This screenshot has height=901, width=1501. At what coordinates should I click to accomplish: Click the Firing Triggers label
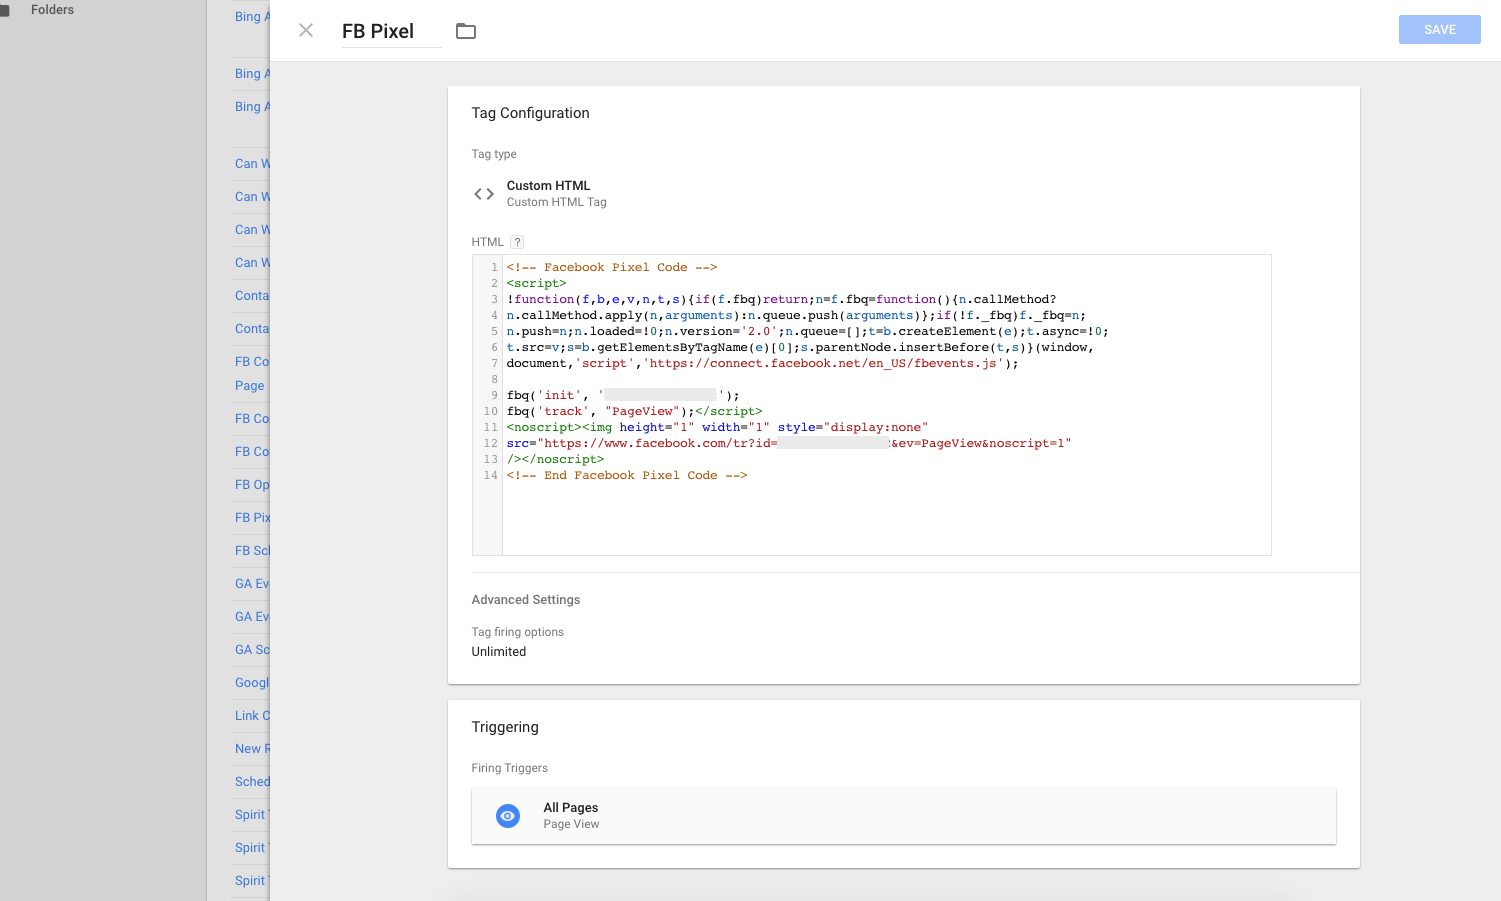tap(510, 768)
